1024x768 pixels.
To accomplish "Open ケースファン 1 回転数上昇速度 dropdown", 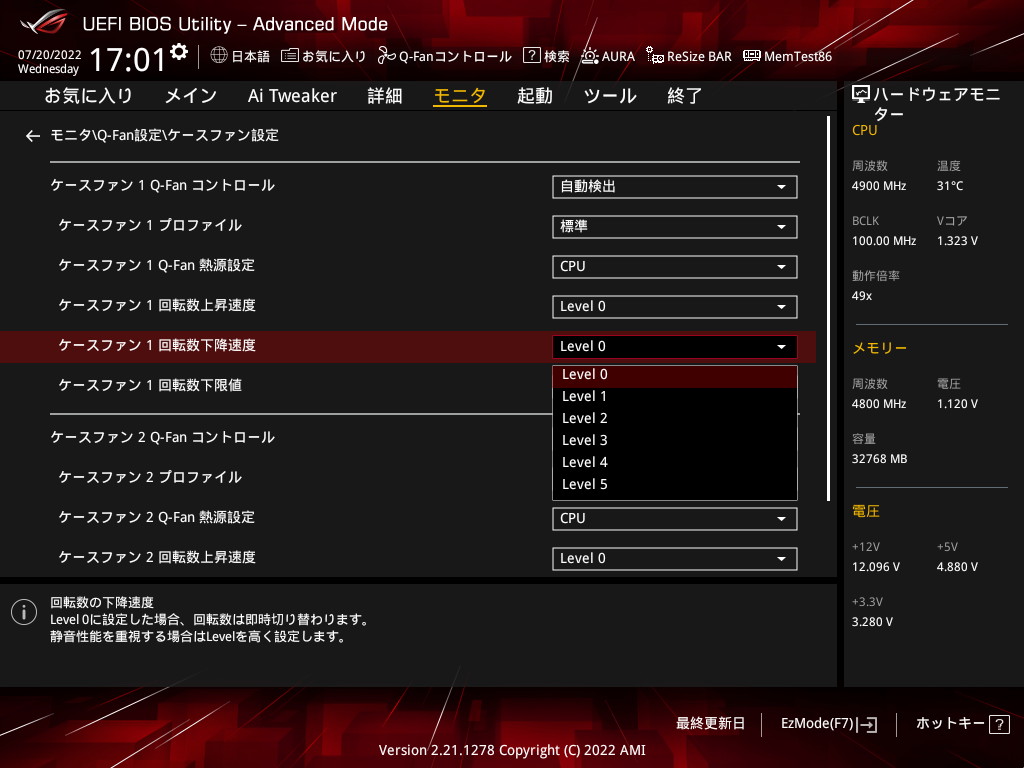I will pos(675,307).
